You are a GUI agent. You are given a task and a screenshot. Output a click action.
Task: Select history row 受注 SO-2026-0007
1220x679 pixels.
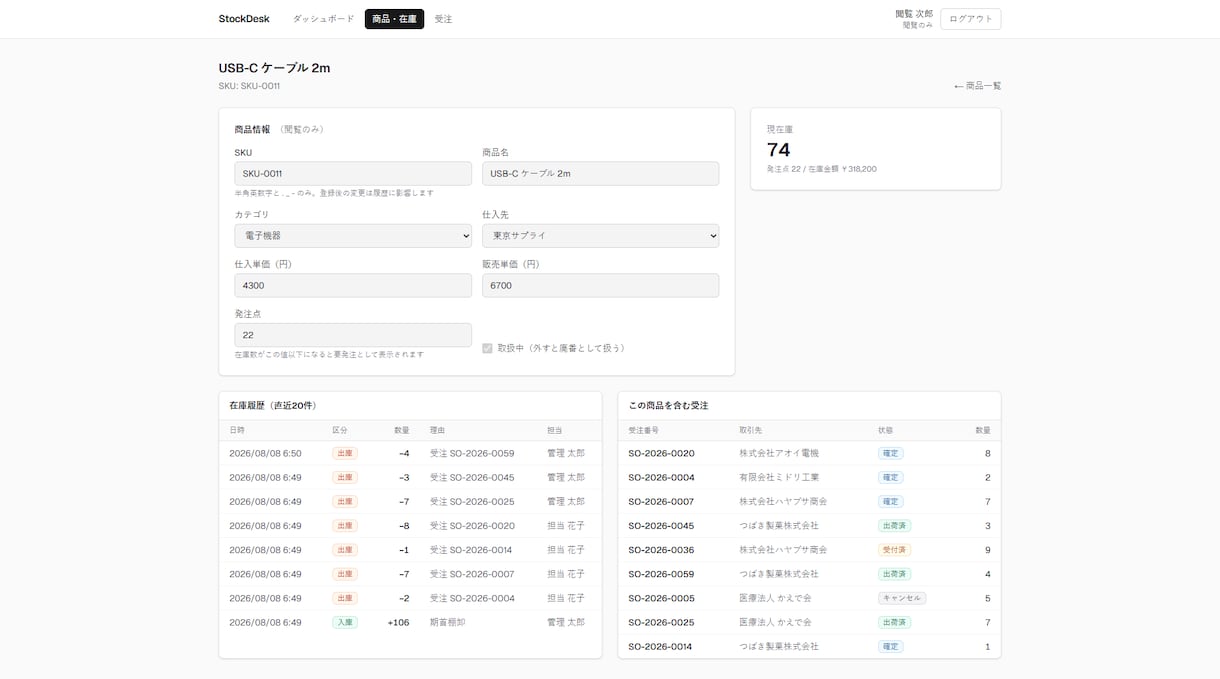[x=410, y=574]
